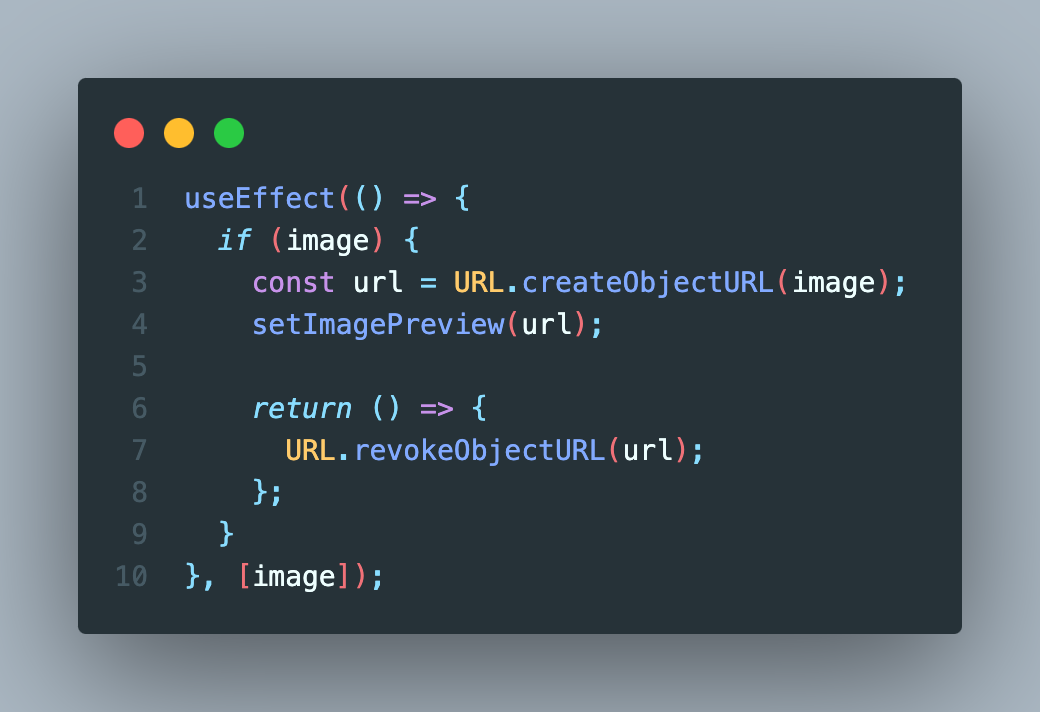Click revokeObjectURL method name
Screen dimensions: 1040x712
(480, 451)
